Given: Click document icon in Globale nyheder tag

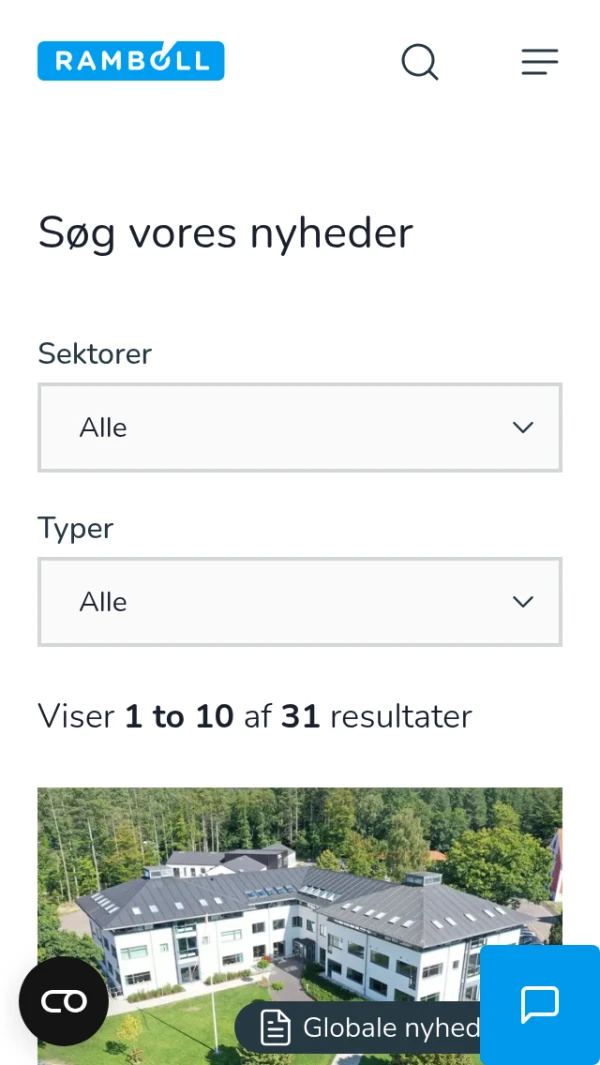Looking at the screenshot, I should pyautogui.click(x=275, y=1028).
